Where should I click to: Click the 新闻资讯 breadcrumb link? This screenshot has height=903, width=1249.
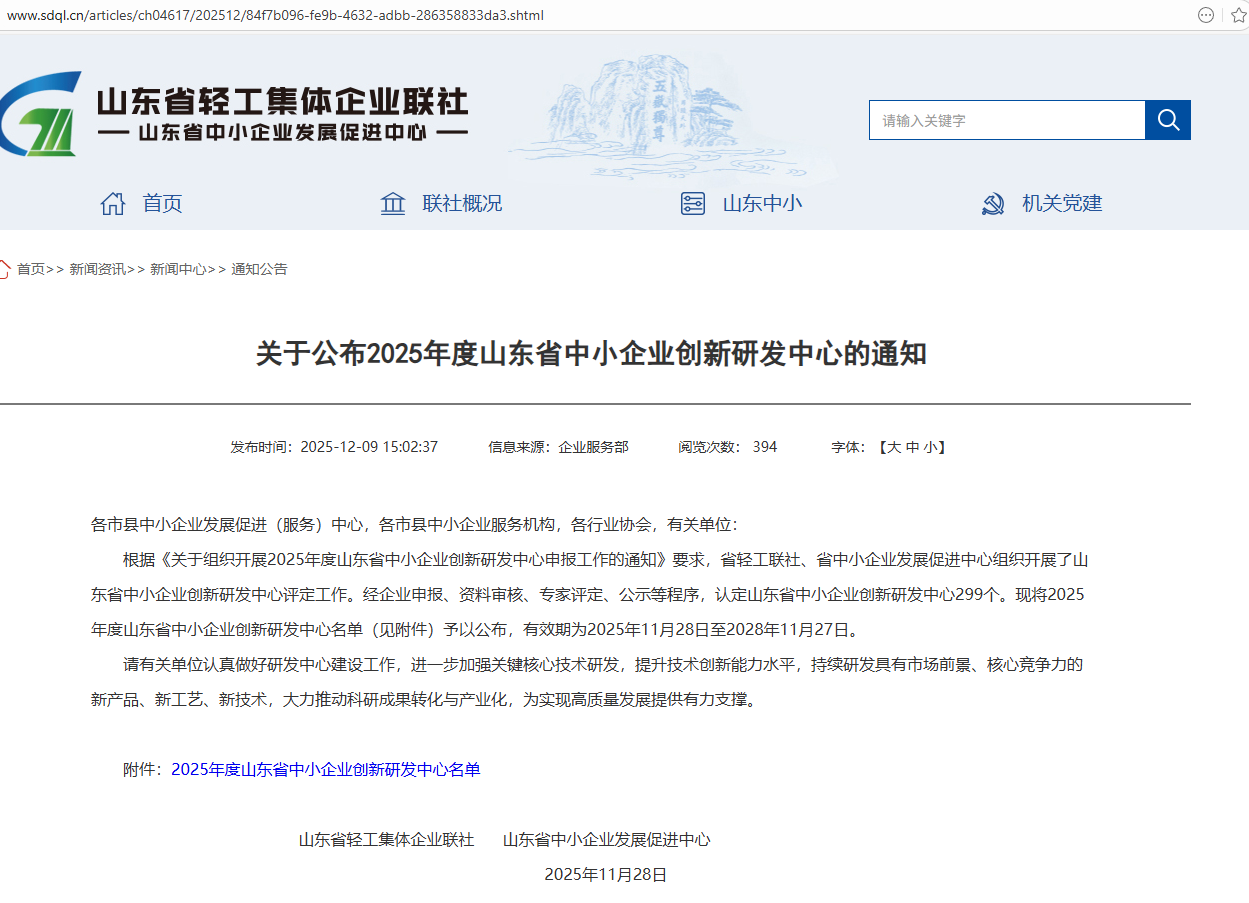click(x=97, y=269)
